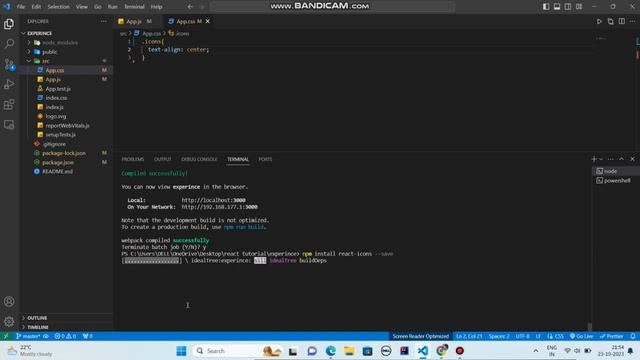Click the master branch indicator

(28, 336)
